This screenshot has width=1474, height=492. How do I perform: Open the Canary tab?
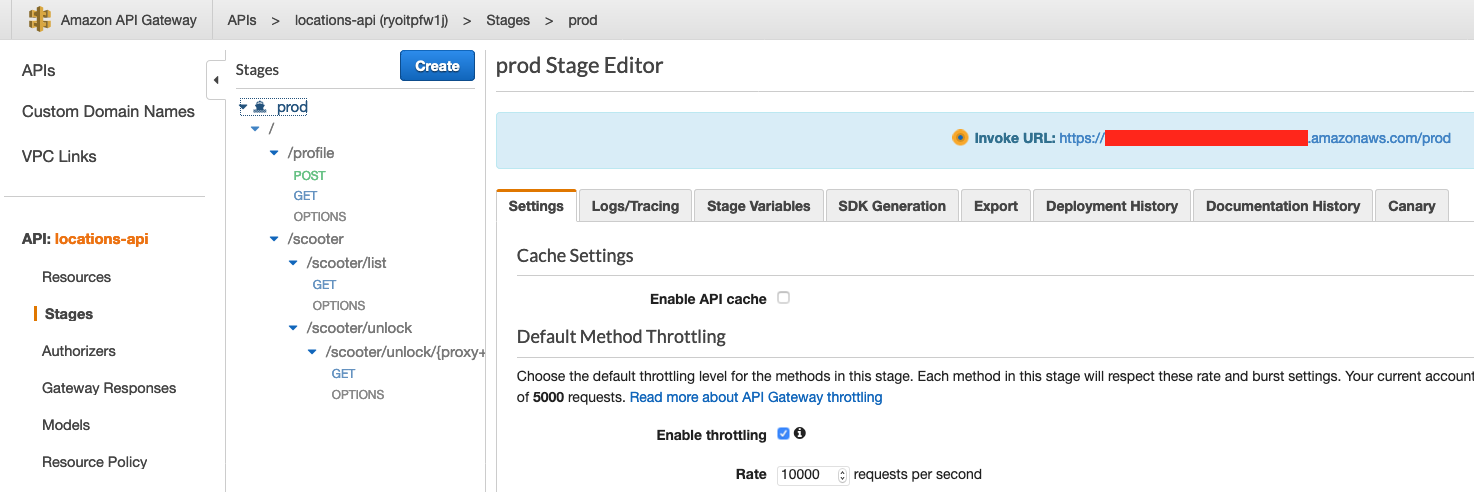(x=1411, y=206)
